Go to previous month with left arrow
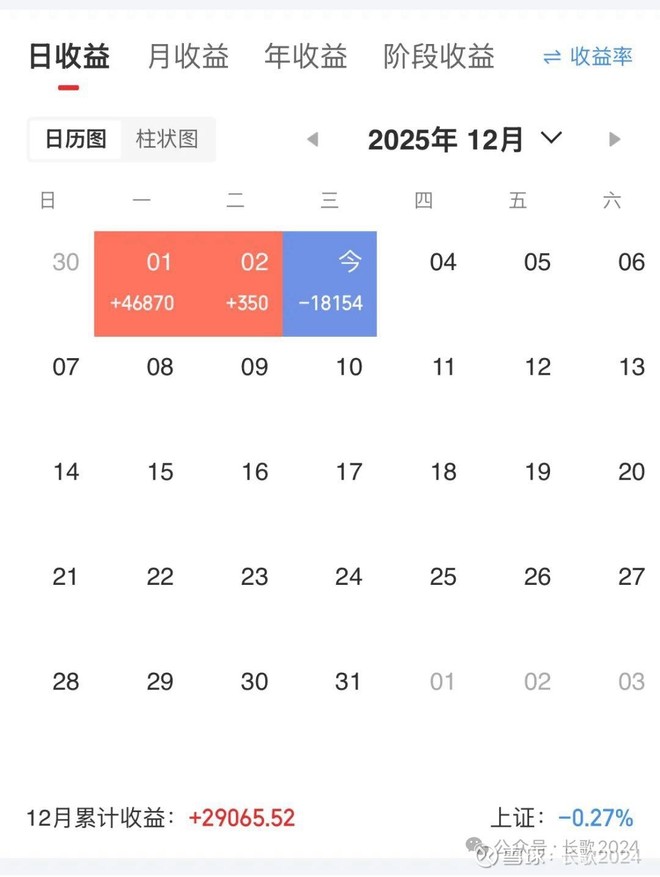 point(313,140)
